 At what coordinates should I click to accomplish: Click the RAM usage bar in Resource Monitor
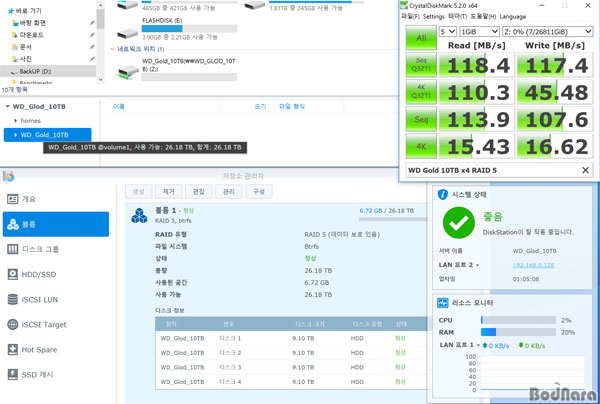(518, 332)
